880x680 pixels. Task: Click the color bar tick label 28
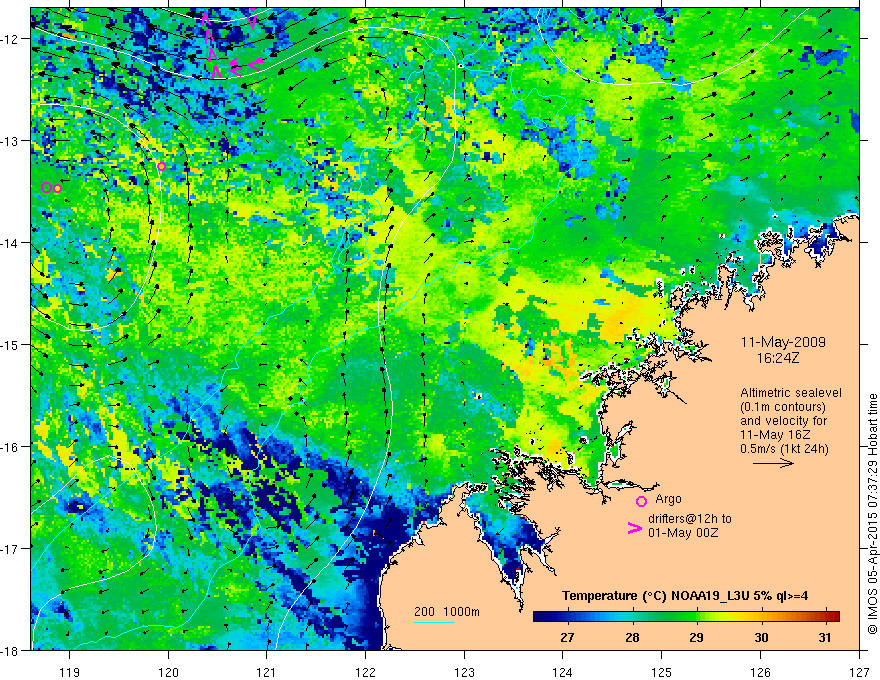pyautogui.click(x=632, y=637)
